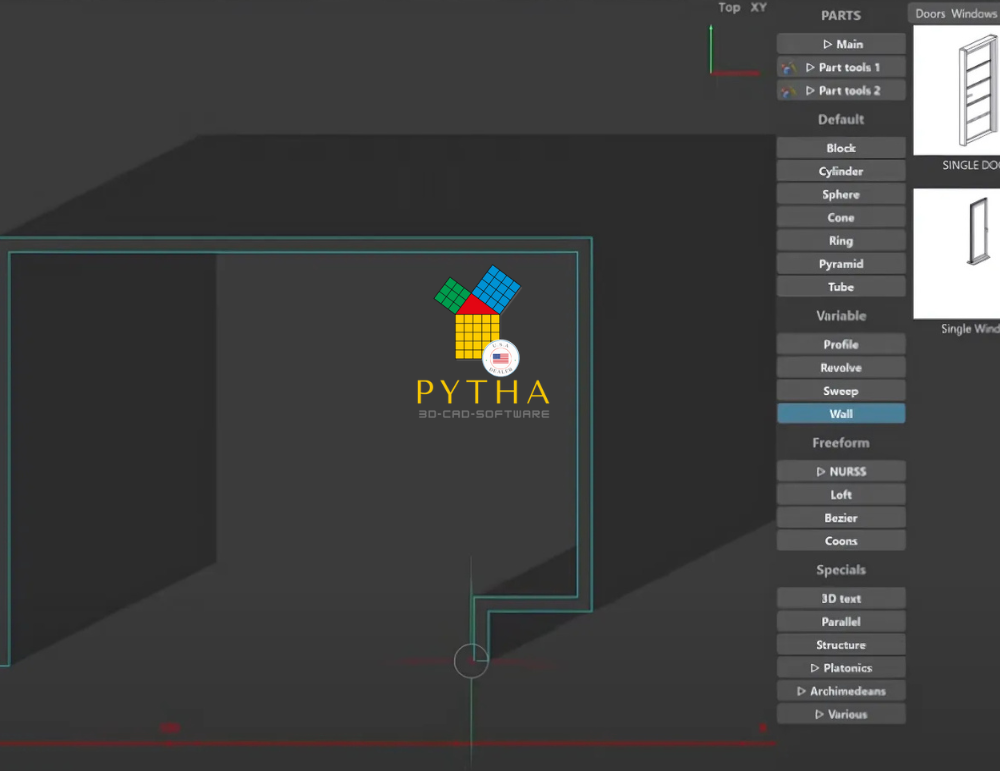Viewport: 1000px width, 780px height.
Task: Click the colorful icon beside Part tools 1
Action: coord(787,67)
